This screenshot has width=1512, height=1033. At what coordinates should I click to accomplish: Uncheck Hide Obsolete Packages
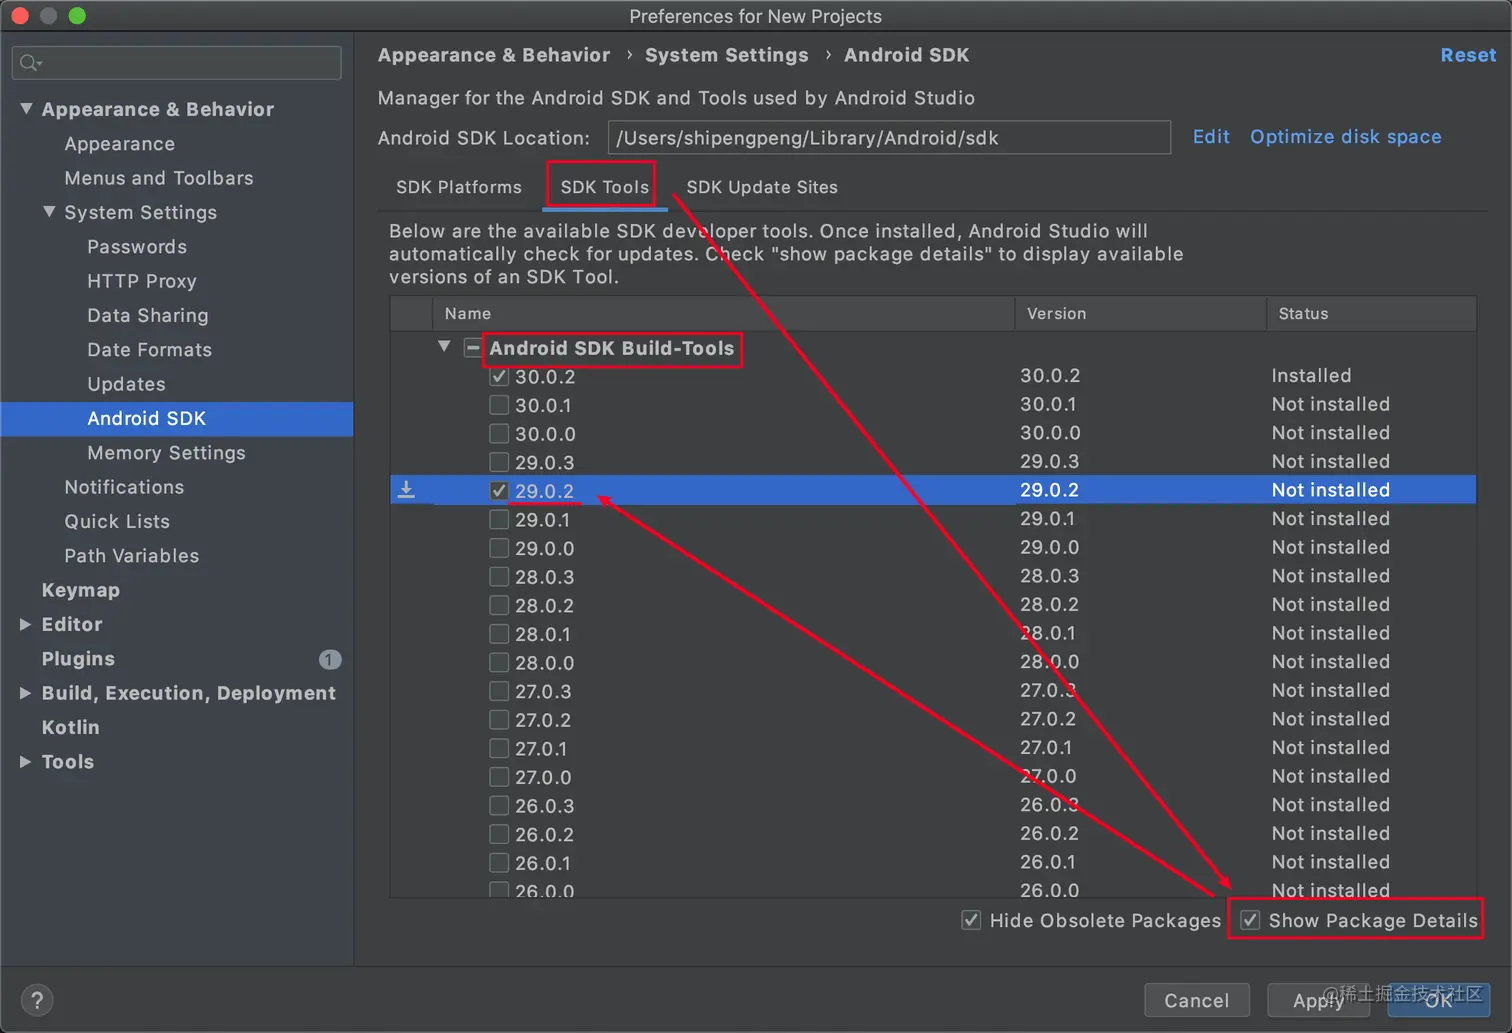point(971,920)
